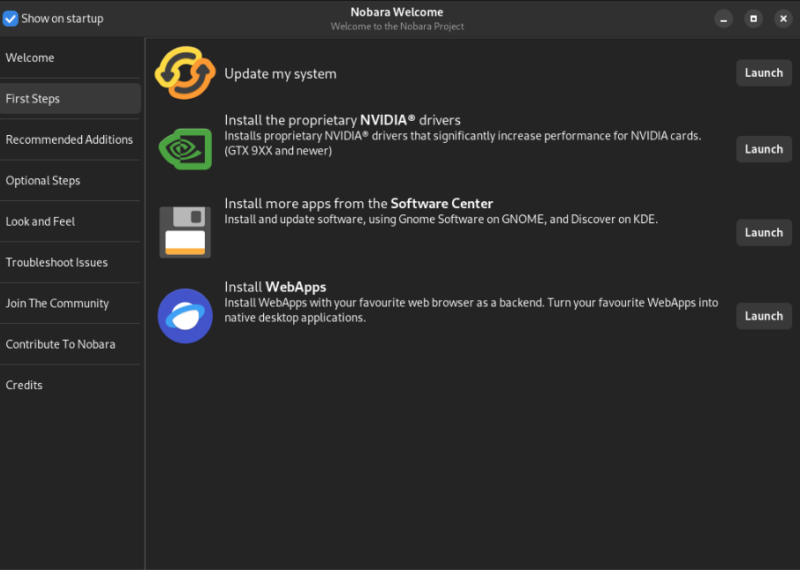The width and height of the screenshot is (800, 570).
Task: Click the Software Center floppy disk icon
Action: [185, 232]
